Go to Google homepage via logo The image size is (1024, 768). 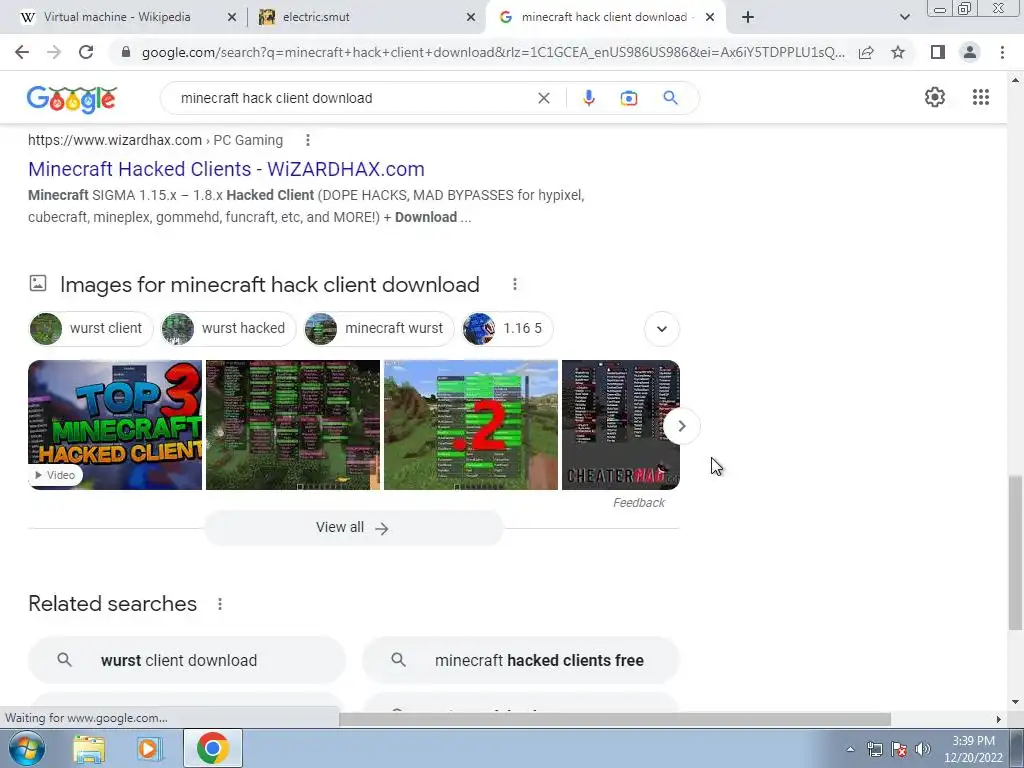coord(72,99)
